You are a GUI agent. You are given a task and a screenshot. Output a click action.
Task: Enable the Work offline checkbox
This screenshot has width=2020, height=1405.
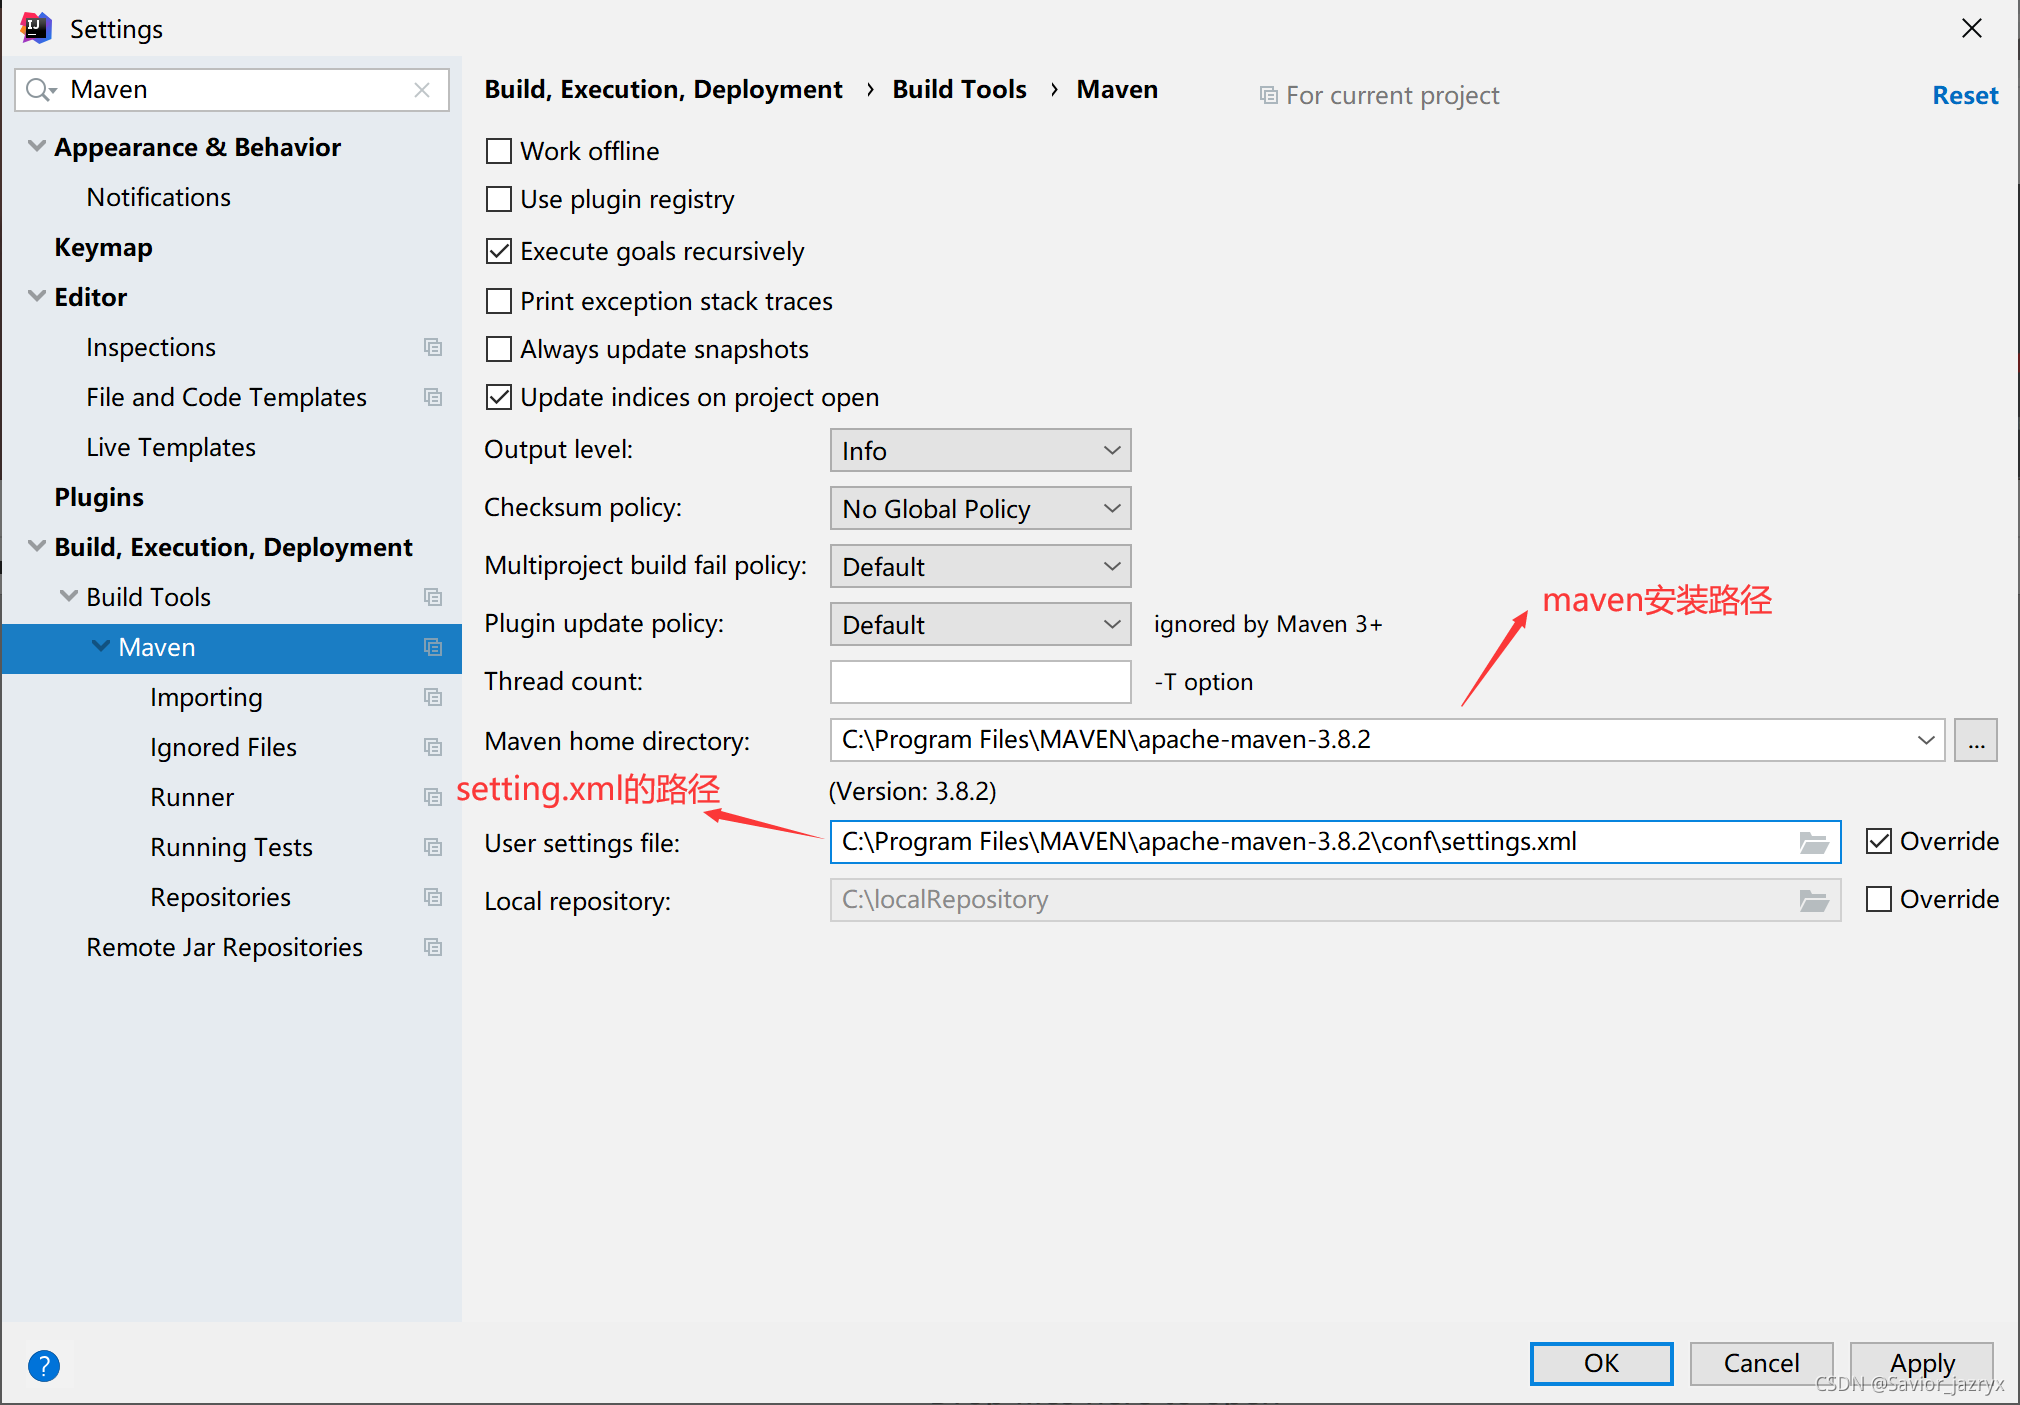coord(499,151)
